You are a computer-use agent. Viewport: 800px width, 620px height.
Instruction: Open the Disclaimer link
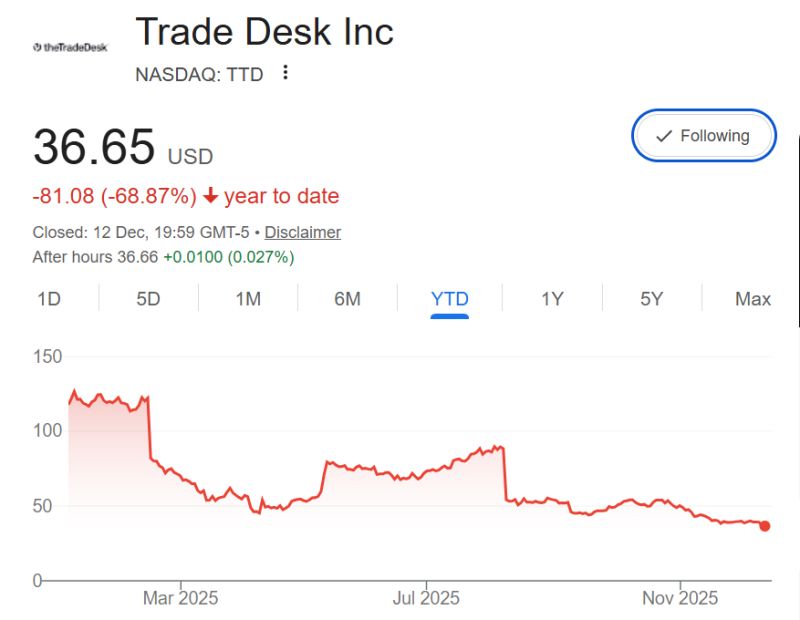click(x=308, y=232)
